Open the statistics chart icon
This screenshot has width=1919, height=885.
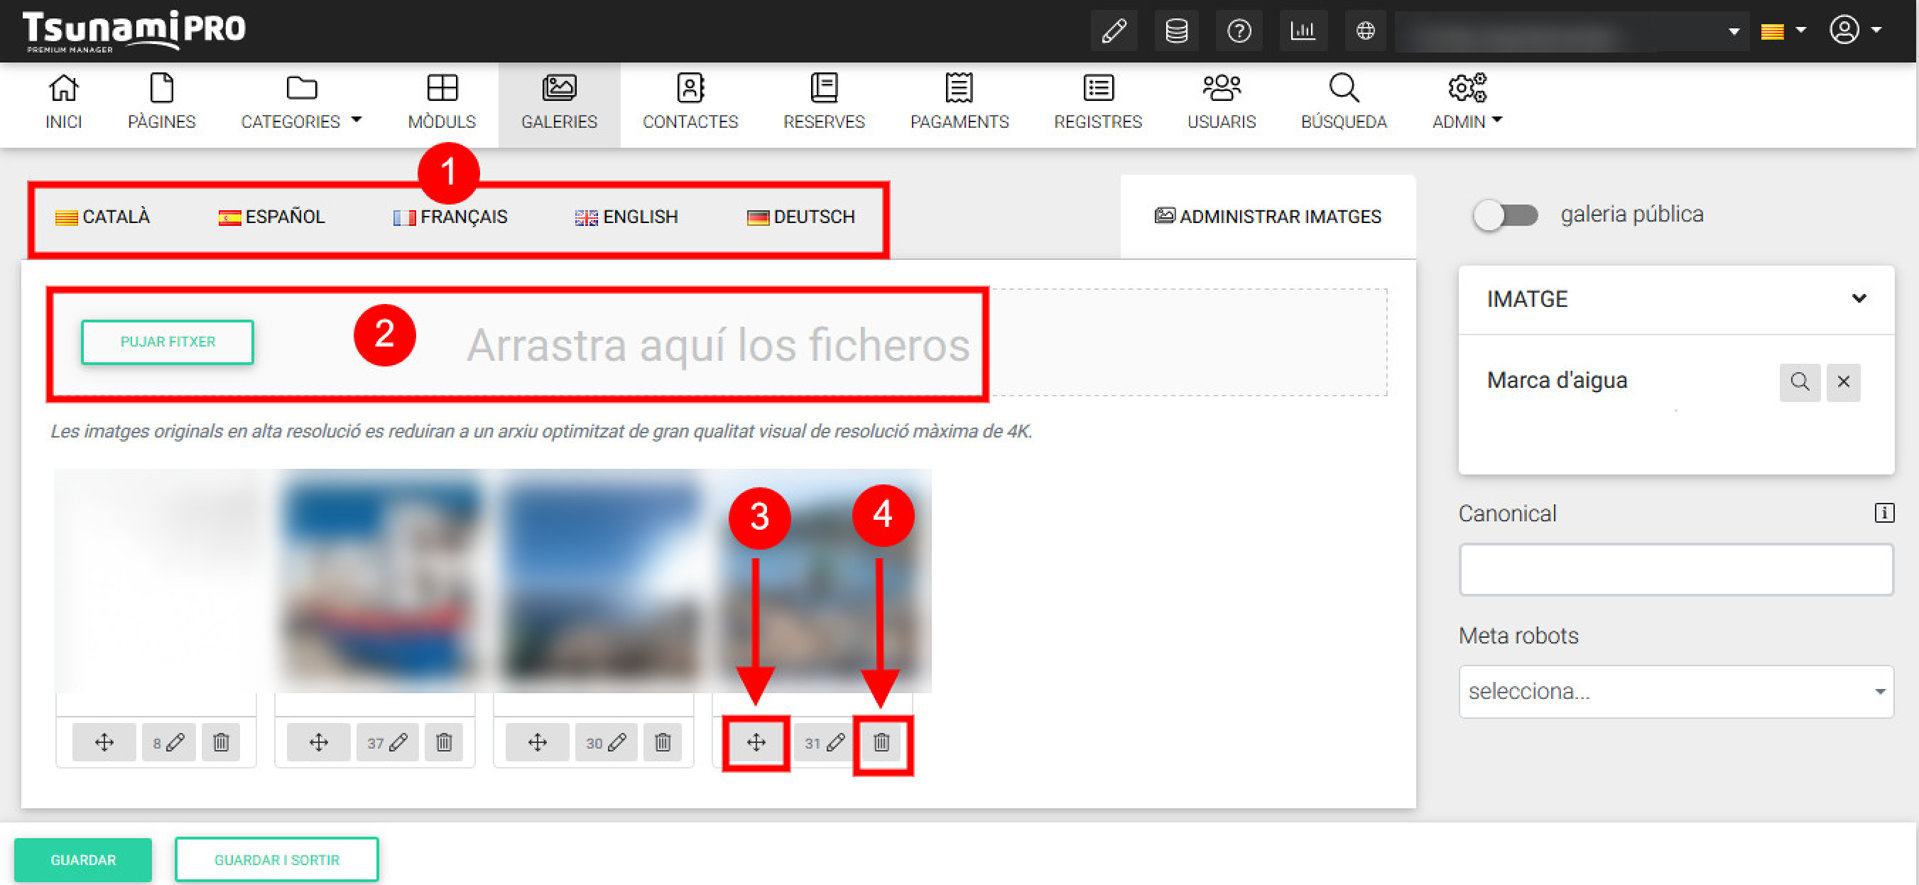coord(1302,31)
